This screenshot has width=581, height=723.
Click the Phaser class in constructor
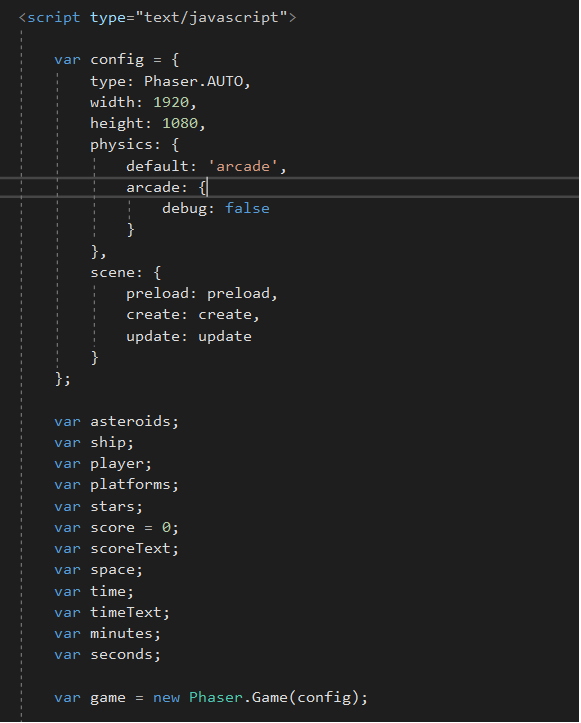pyautogui.click(x=215, y=697)
